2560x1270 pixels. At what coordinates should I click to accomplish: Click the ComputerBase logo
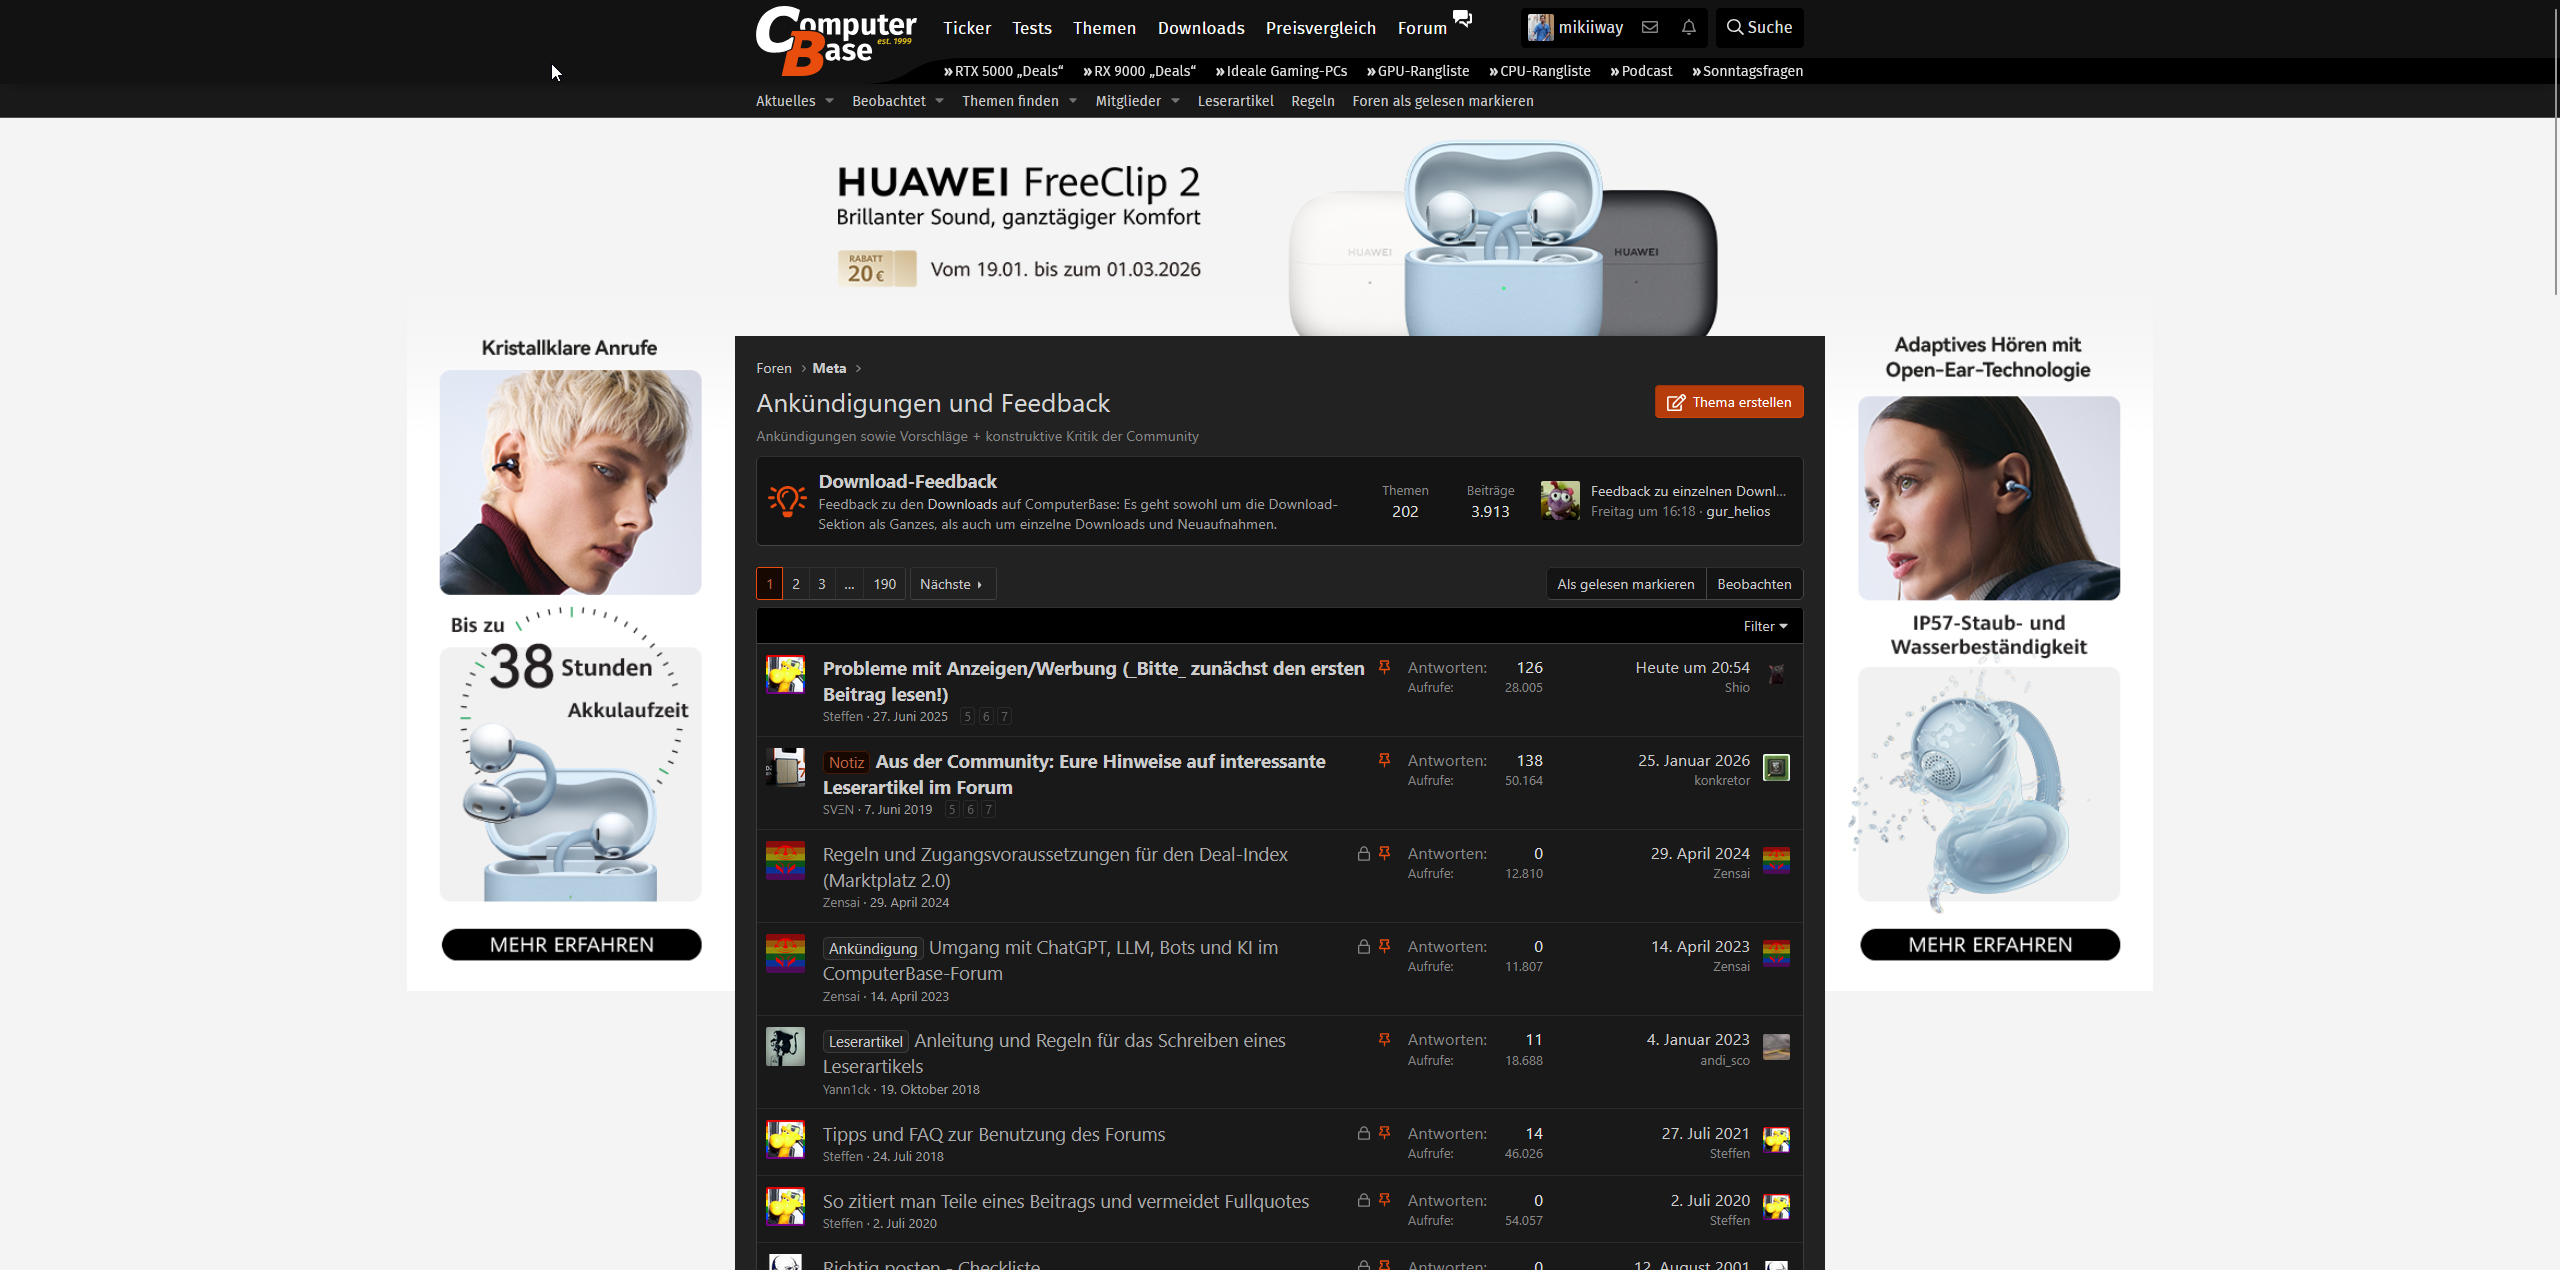pos(834,40)
